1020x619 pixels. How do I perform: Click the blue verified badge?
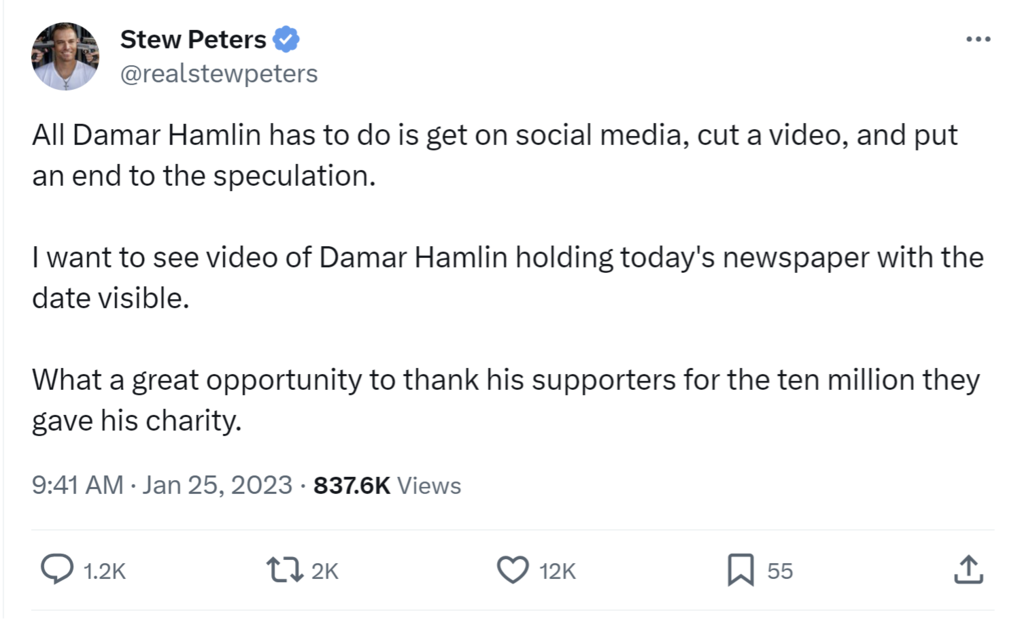click(286, 40)
